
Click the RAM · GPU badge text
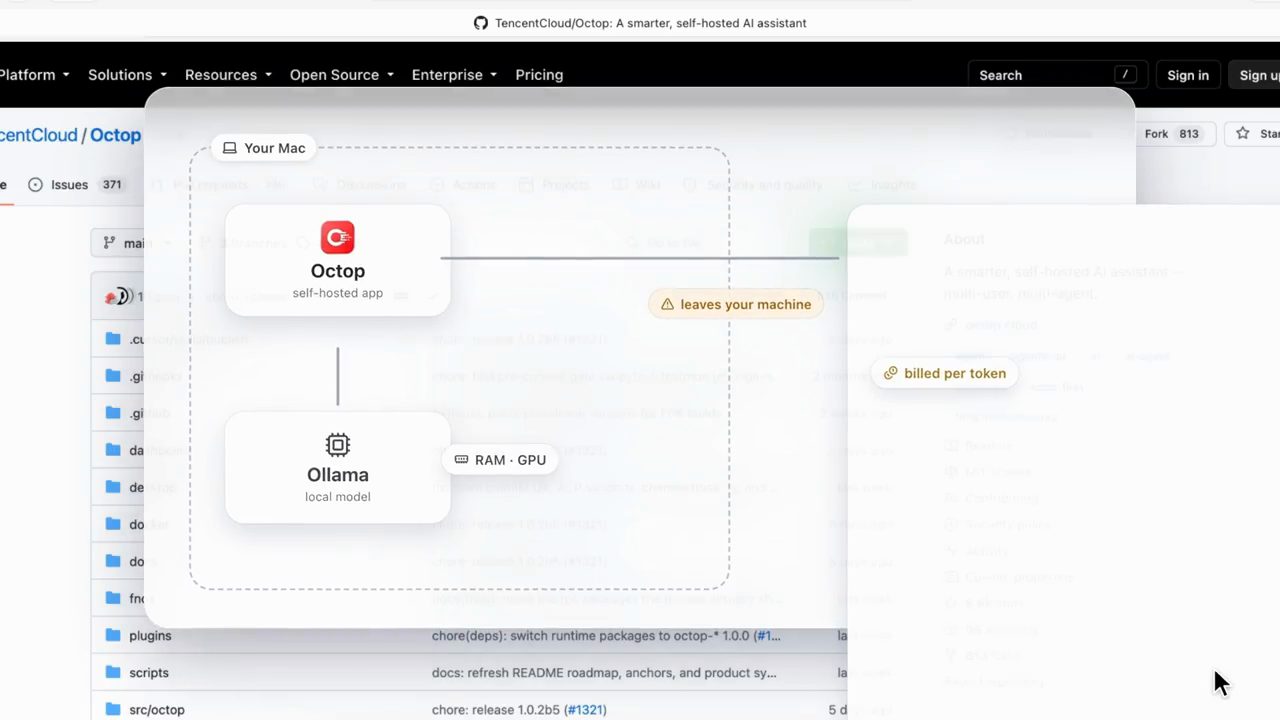510,460
